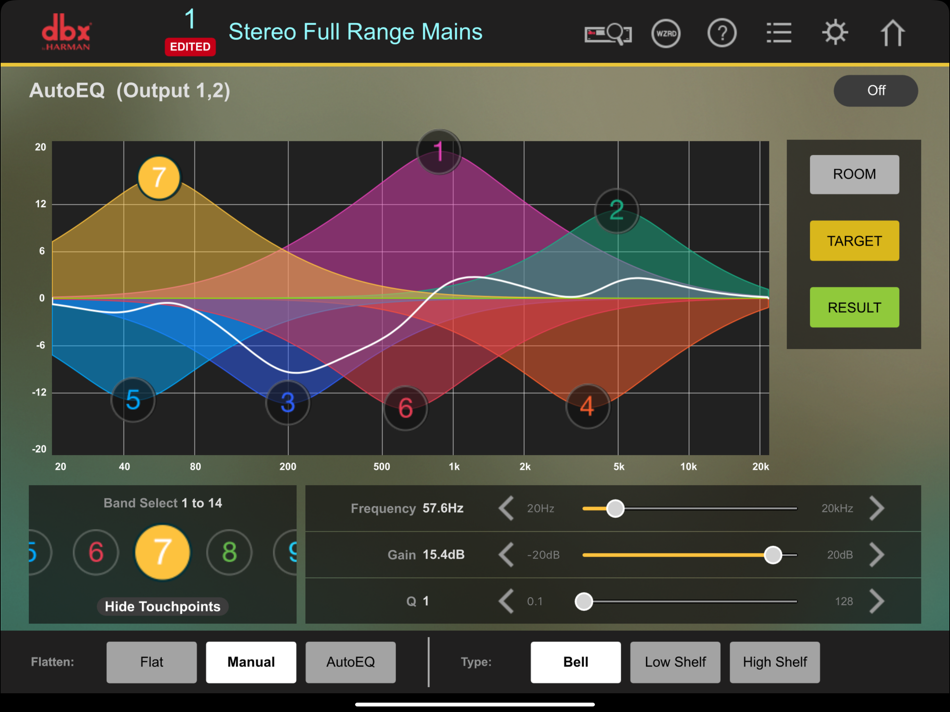Toggle AutoEQ Off switch

pos(875,90)
